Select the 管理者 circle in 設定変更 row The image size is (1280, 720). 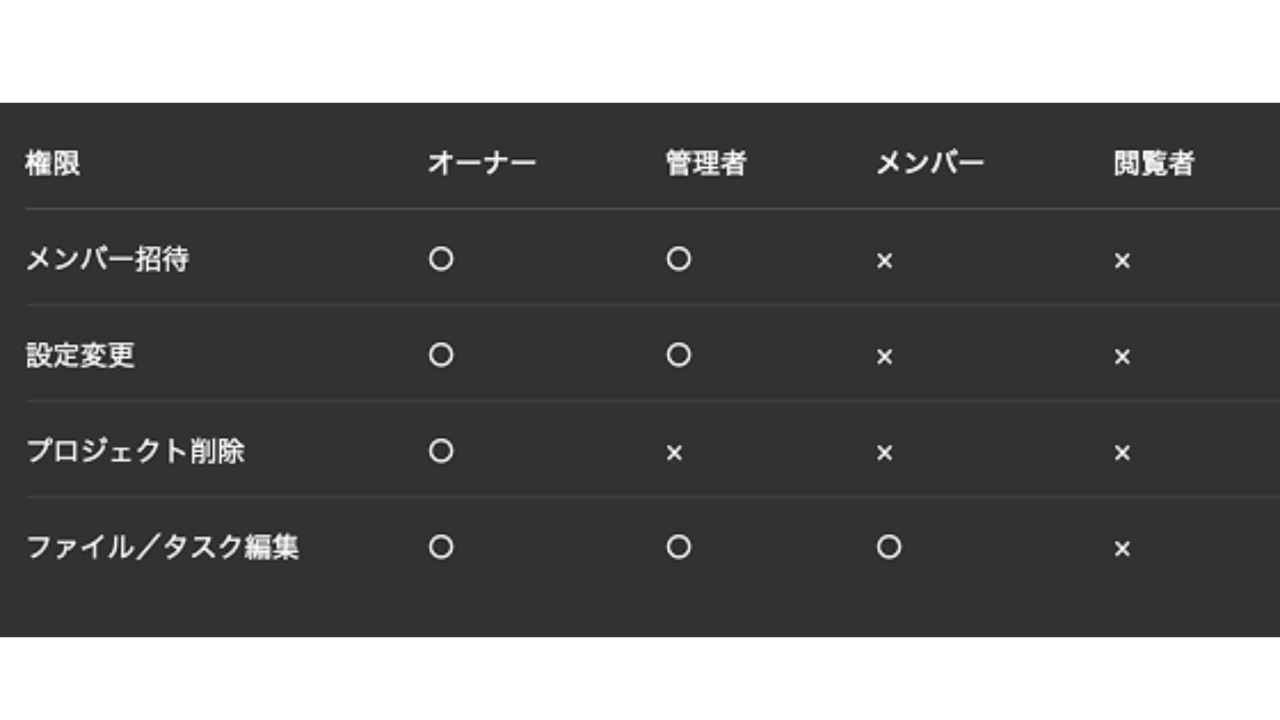[x=678, y=356]
